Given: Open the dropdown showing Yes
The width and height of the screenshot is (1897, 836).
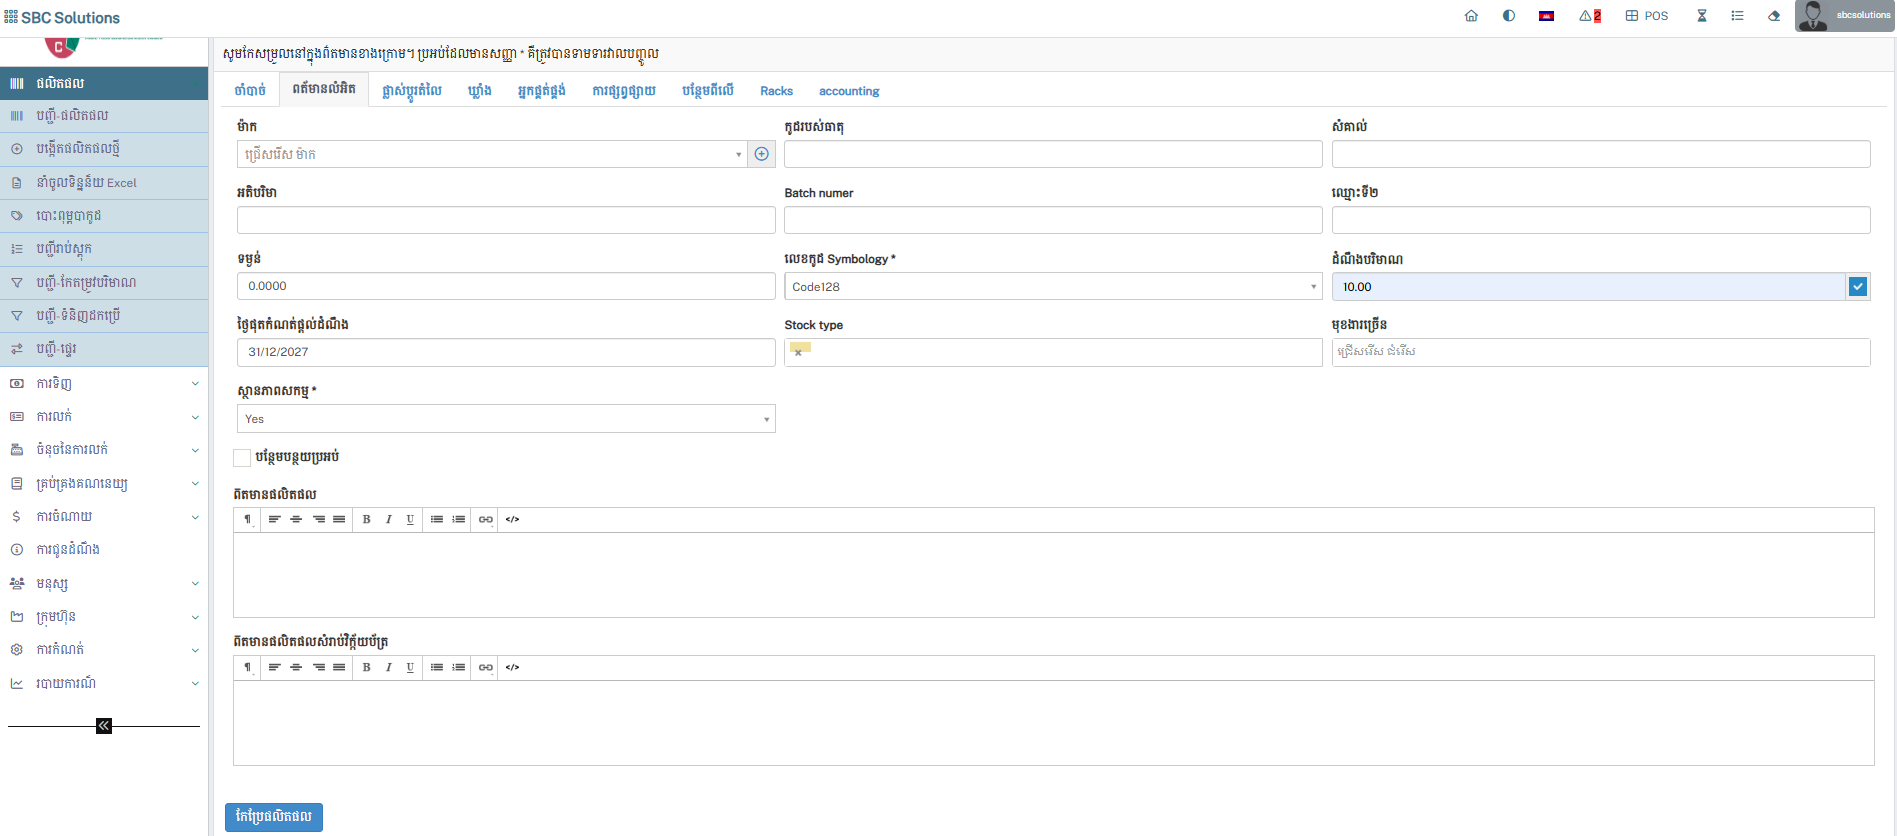Looking at the screenshot, I should (x=506, y=419).
